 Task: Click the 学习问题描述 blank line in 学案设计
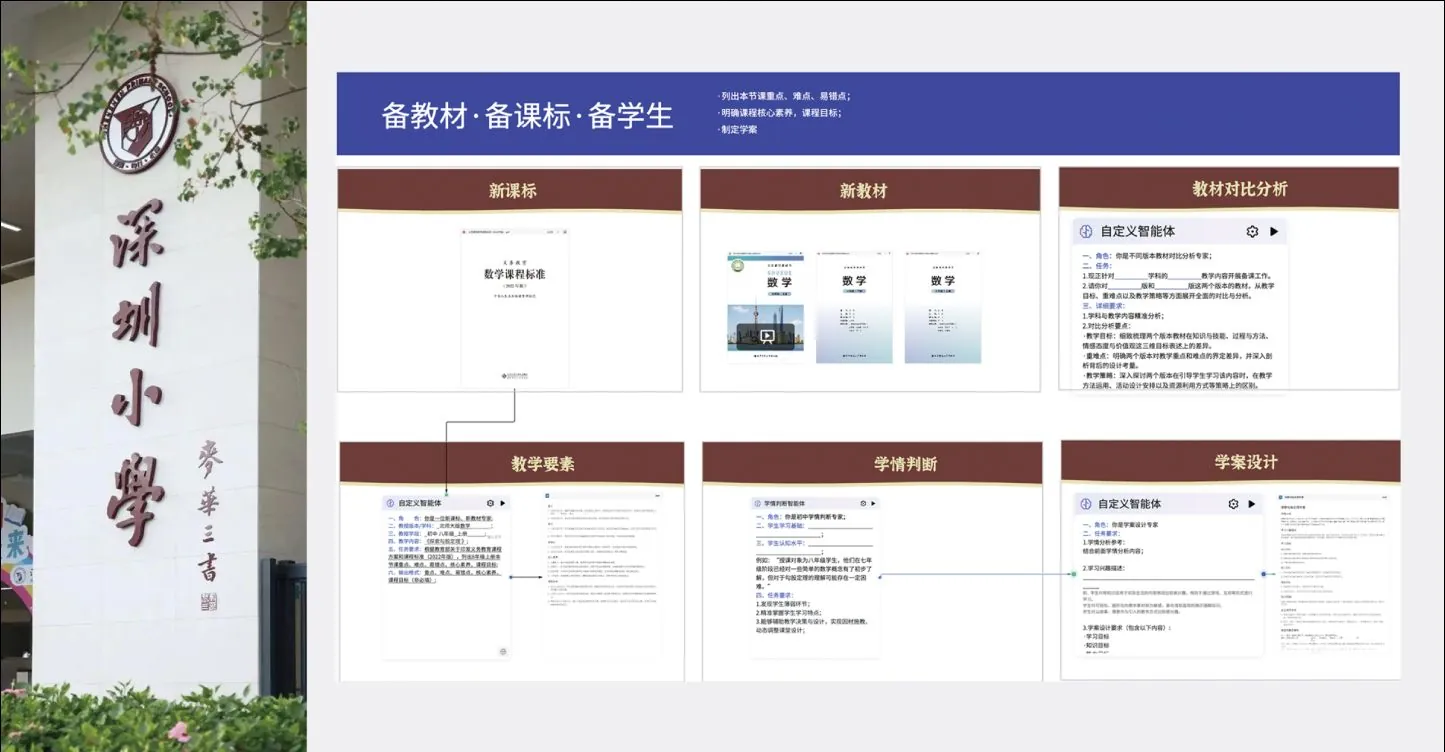point(1168,577)
